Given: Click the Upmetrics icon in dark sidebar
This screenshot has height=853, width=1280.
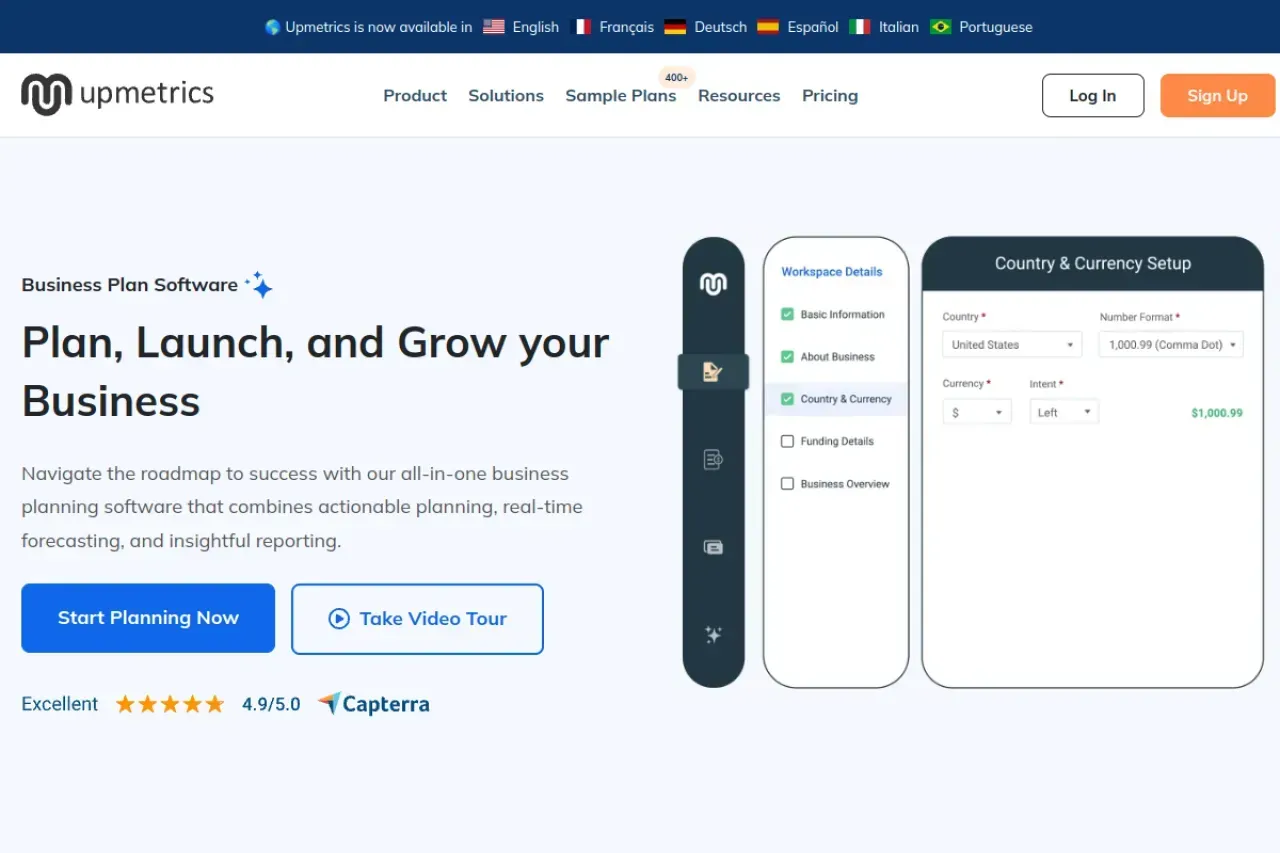Looking at the screenshot, I should [x=713, y=285].
